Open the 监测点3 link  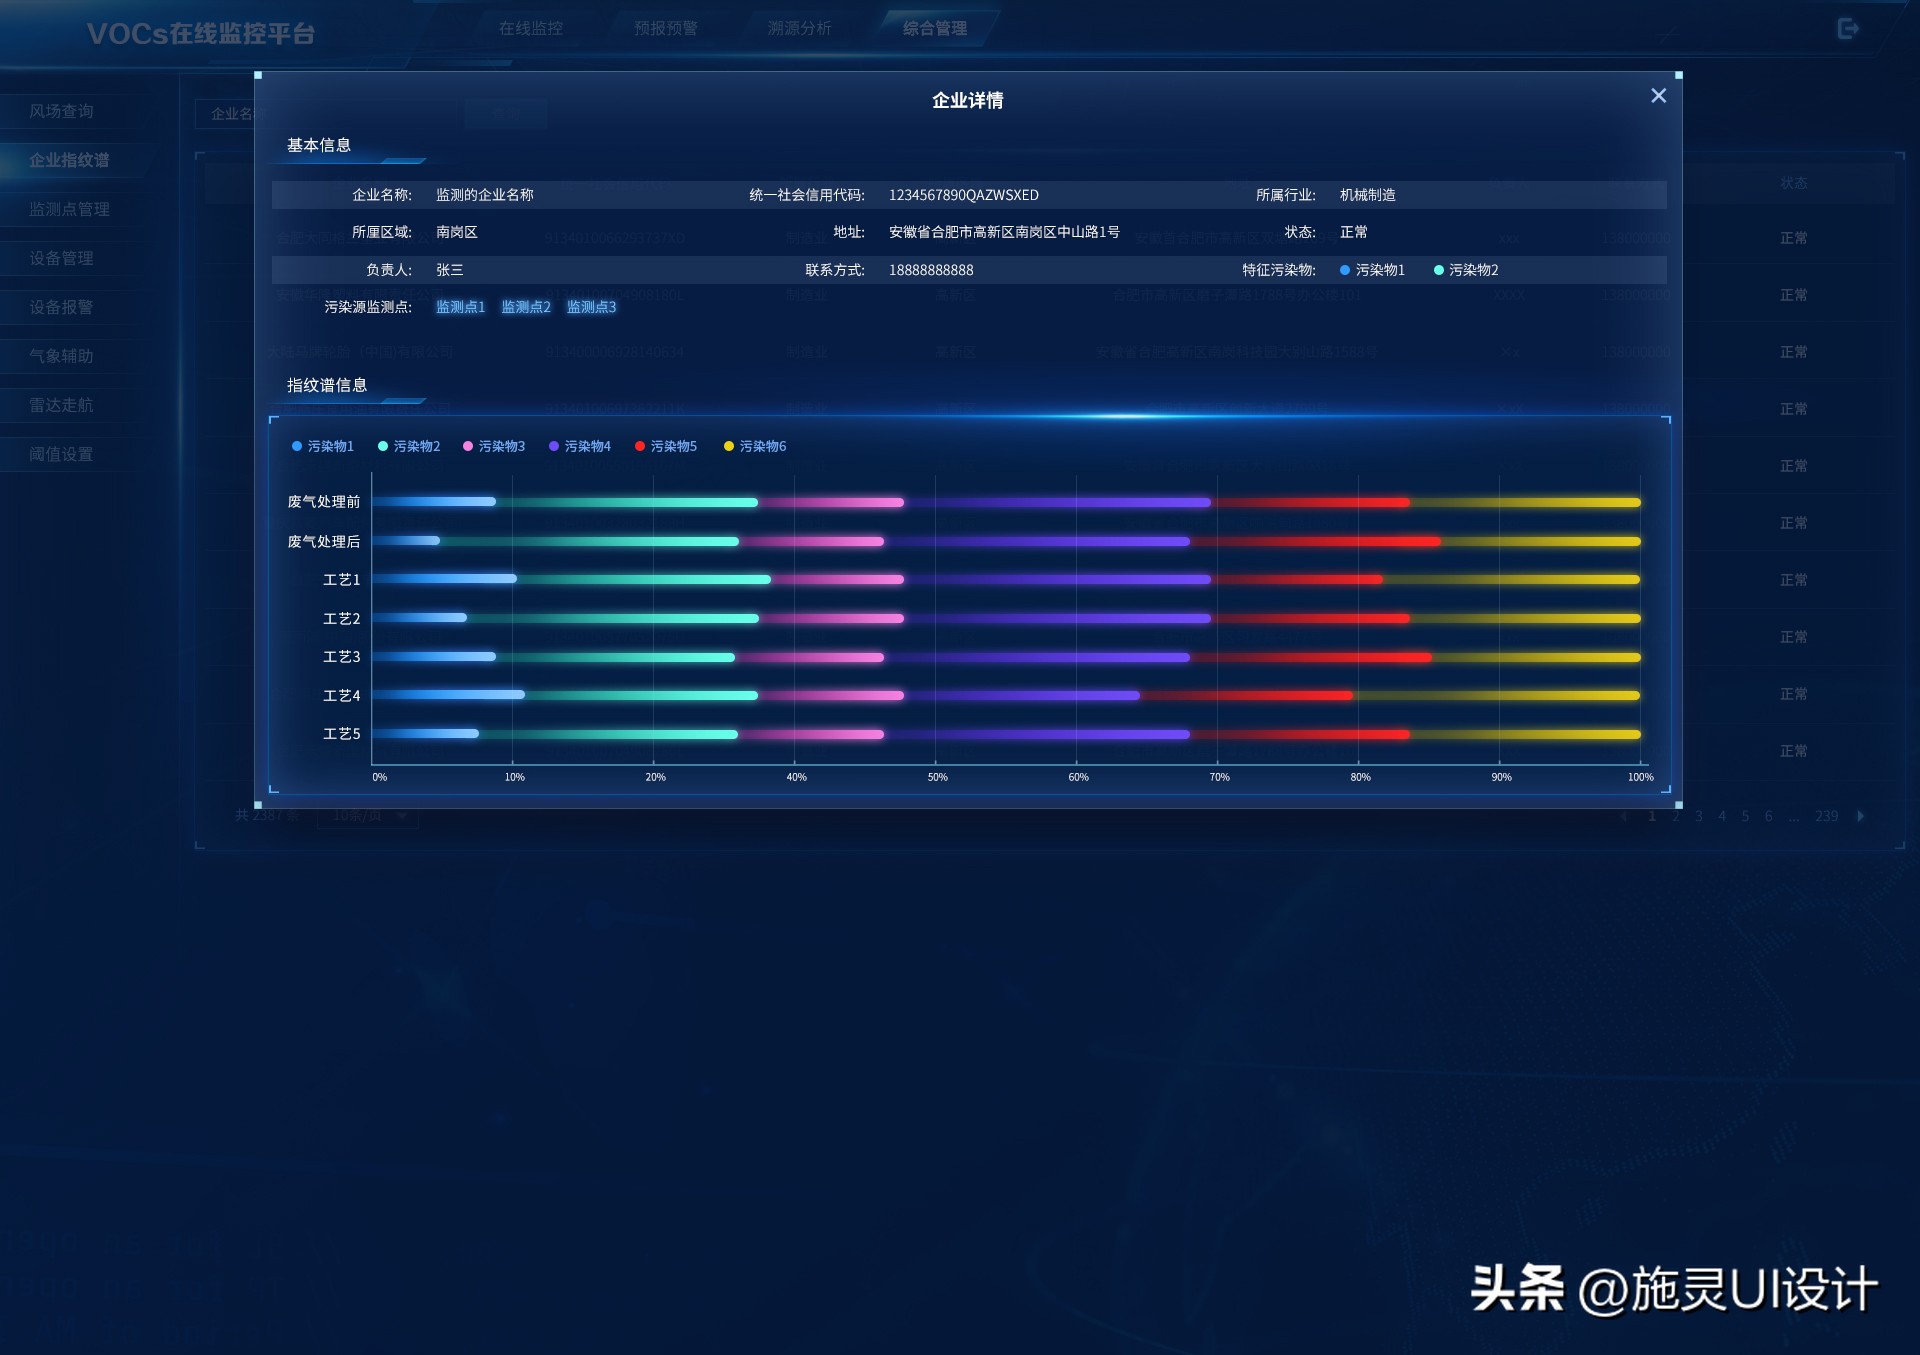(590, 307)
